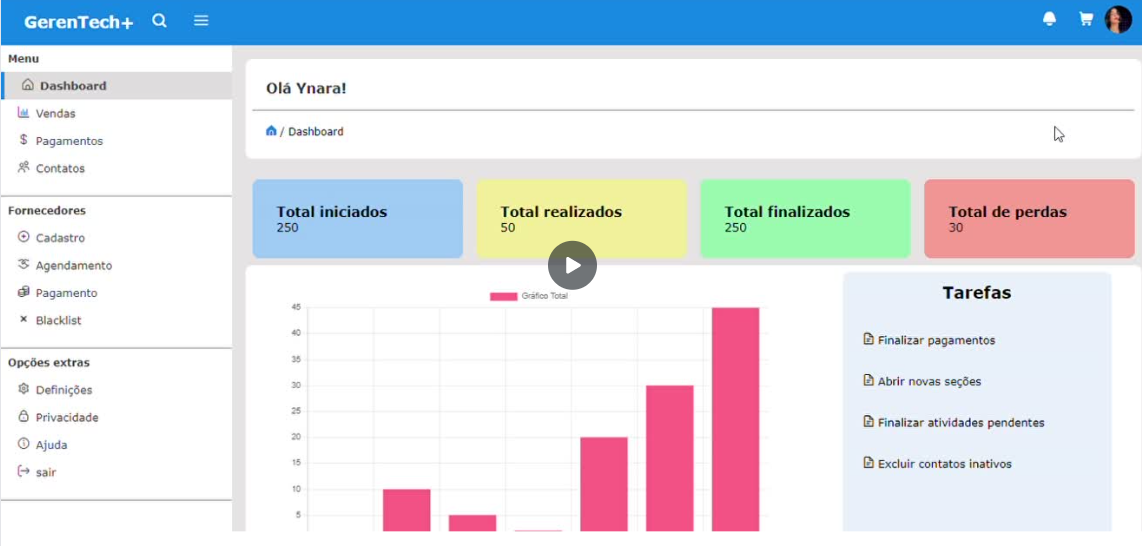The width and height of the screenshot is (1142, 546).
Task: Click the sair logout link
Action: tap(45, 472)
